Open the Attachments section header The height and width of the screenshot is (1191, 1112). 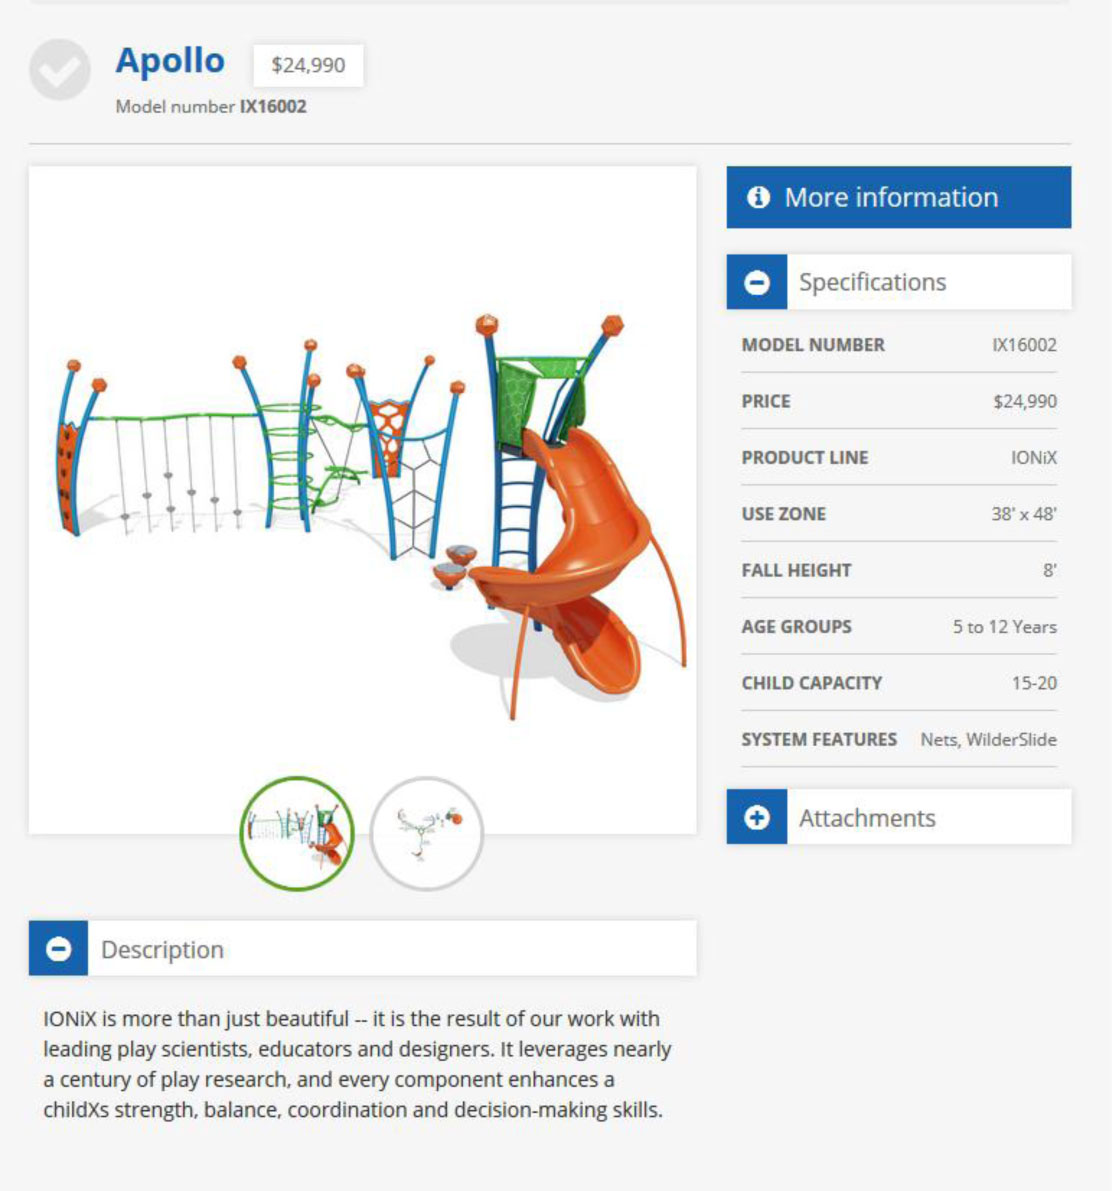click(x=928, y=818)
